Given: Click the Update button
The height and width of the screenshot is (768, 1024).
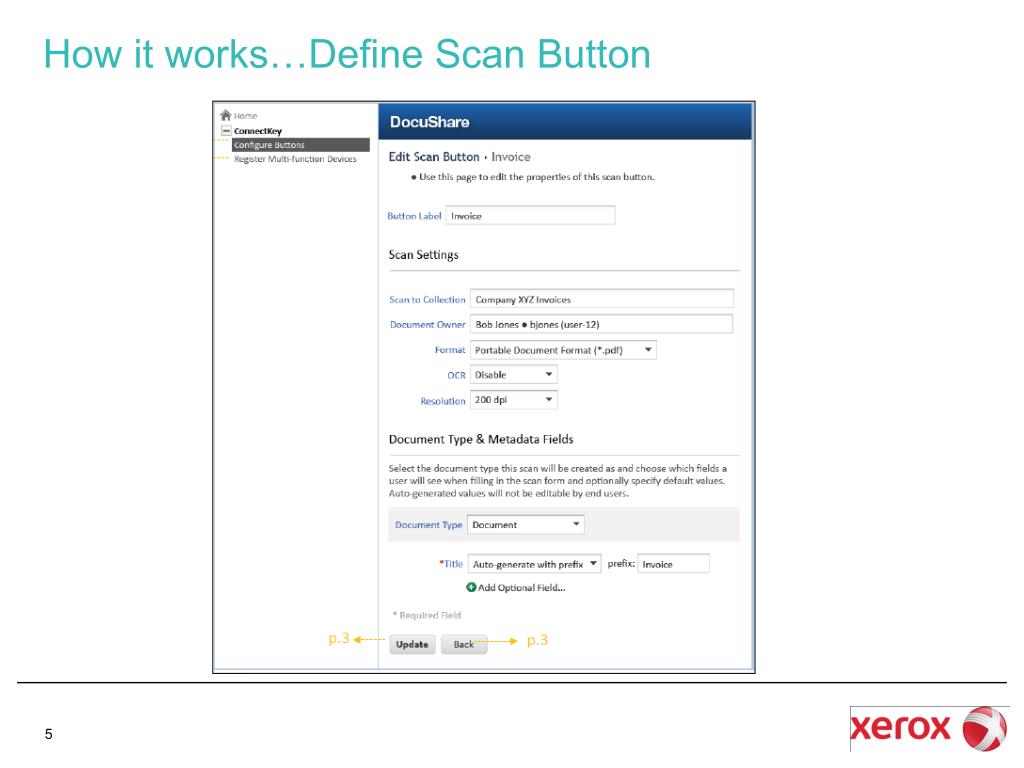Looking at the screenshot, I should tap(412, 644).
